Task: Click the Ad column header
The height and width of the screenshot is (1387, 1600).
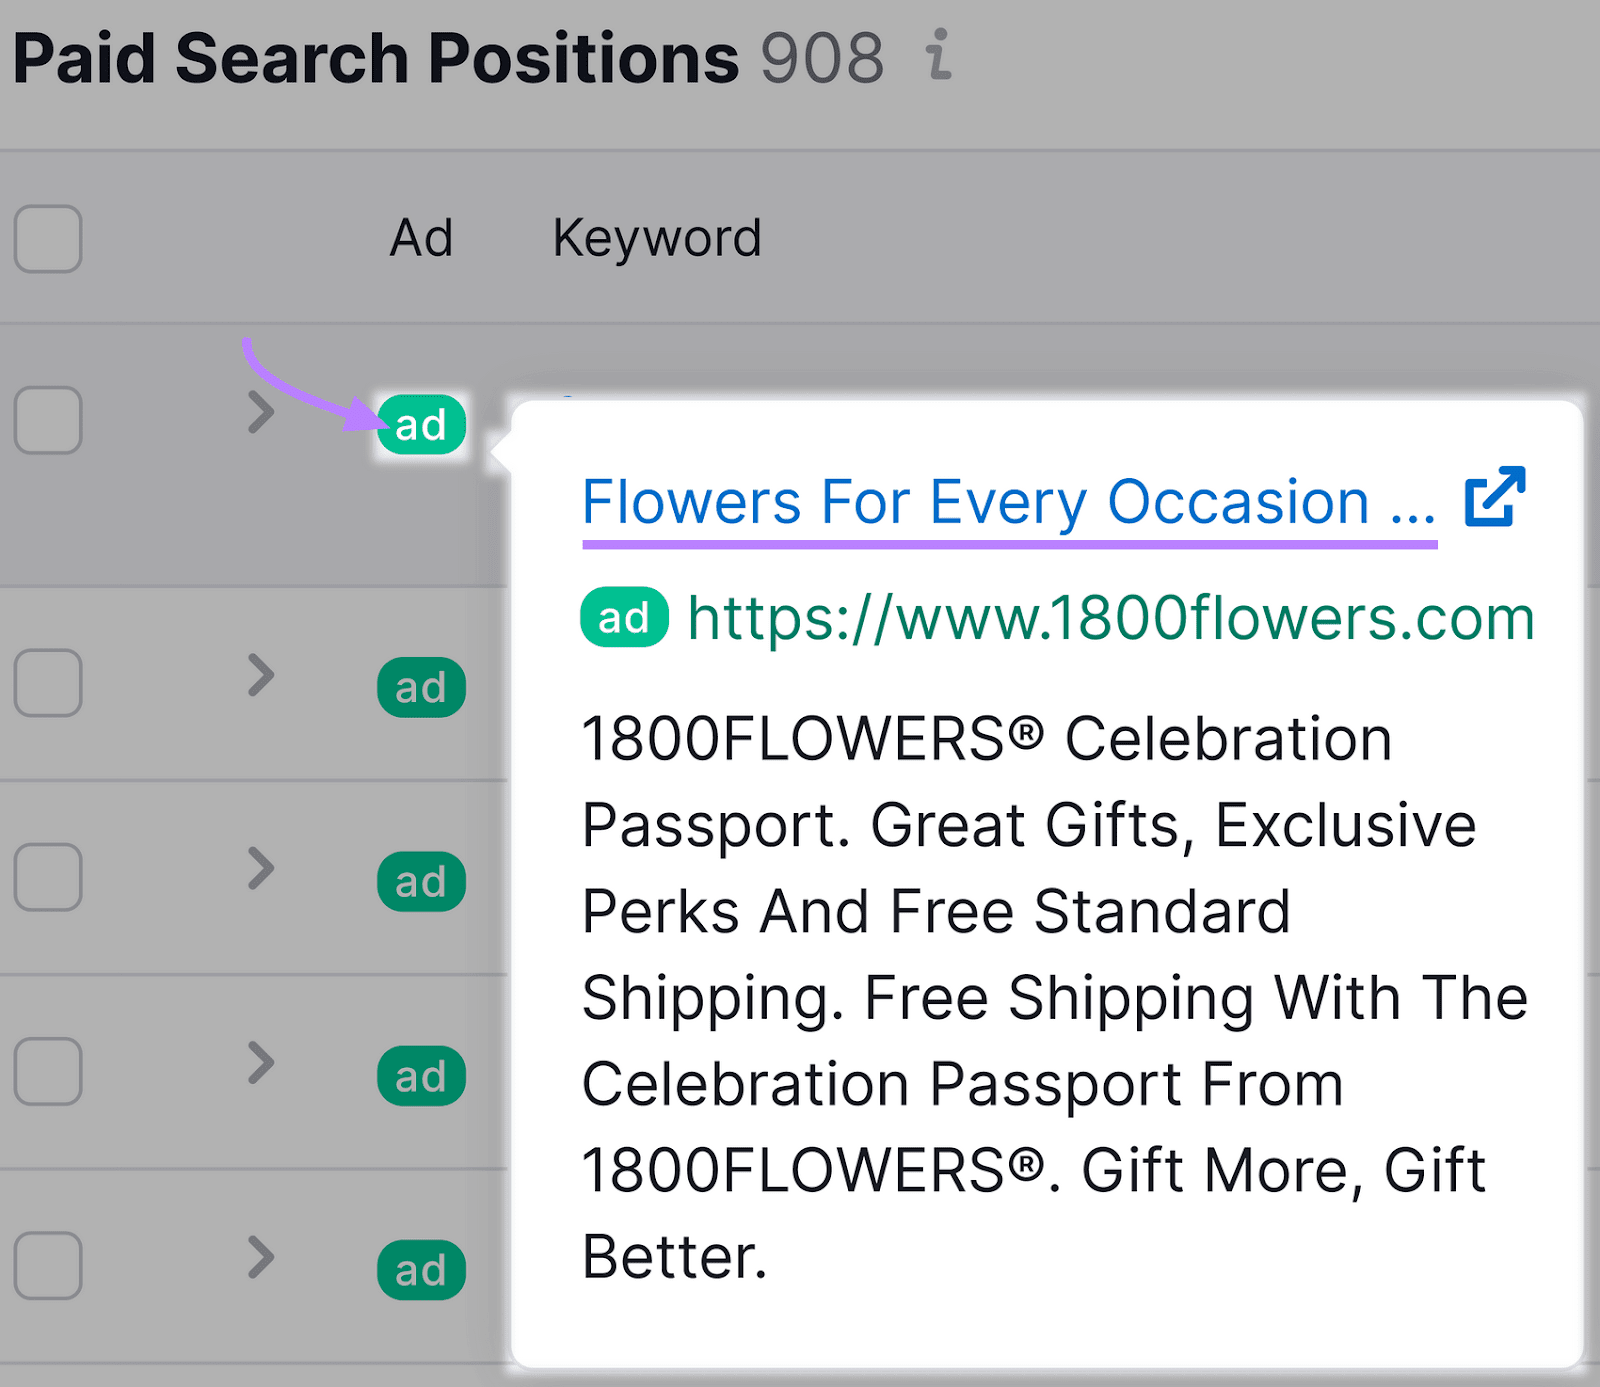Action: [x=421, y=238]
